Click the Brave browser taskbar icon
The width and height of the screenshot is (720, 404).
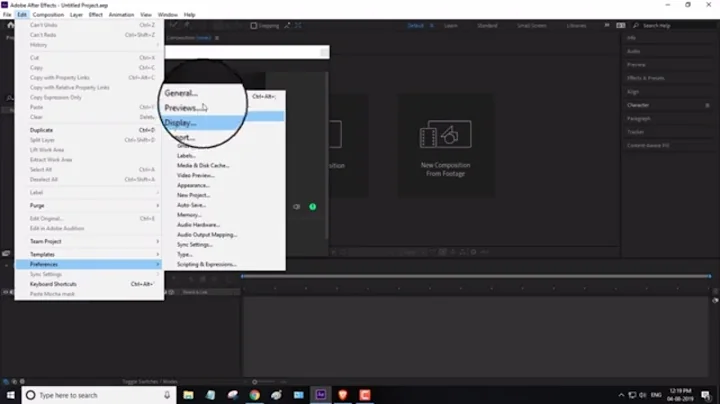pyautogui.click(x=343, y=395)
